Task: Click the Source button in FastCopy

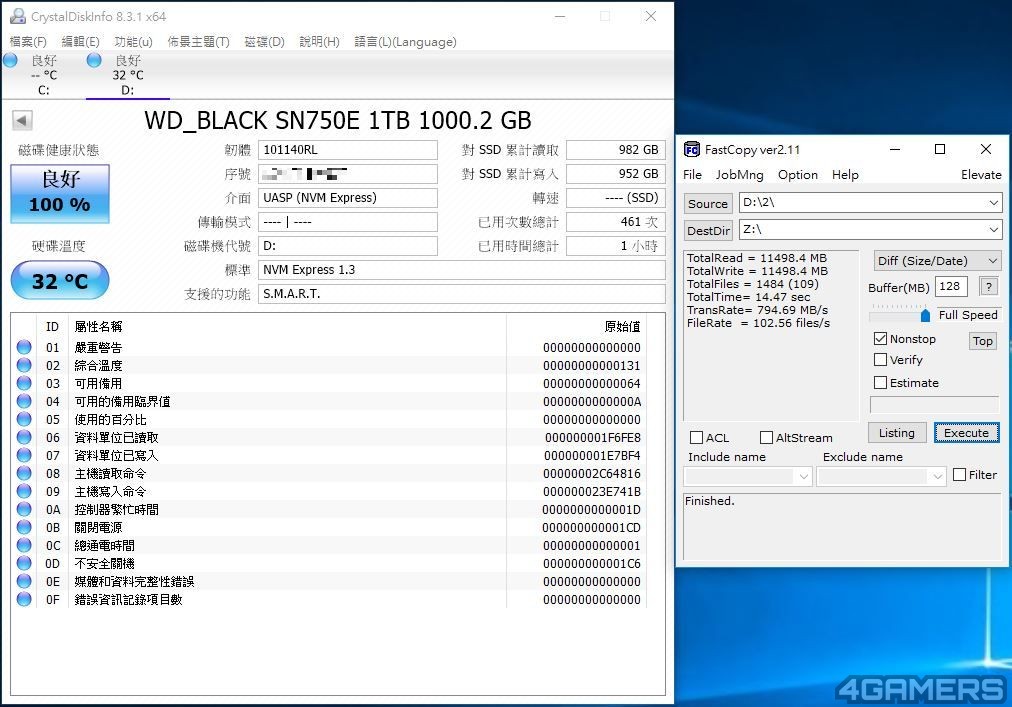Action: pyautogui.click(x=708, y=203)
